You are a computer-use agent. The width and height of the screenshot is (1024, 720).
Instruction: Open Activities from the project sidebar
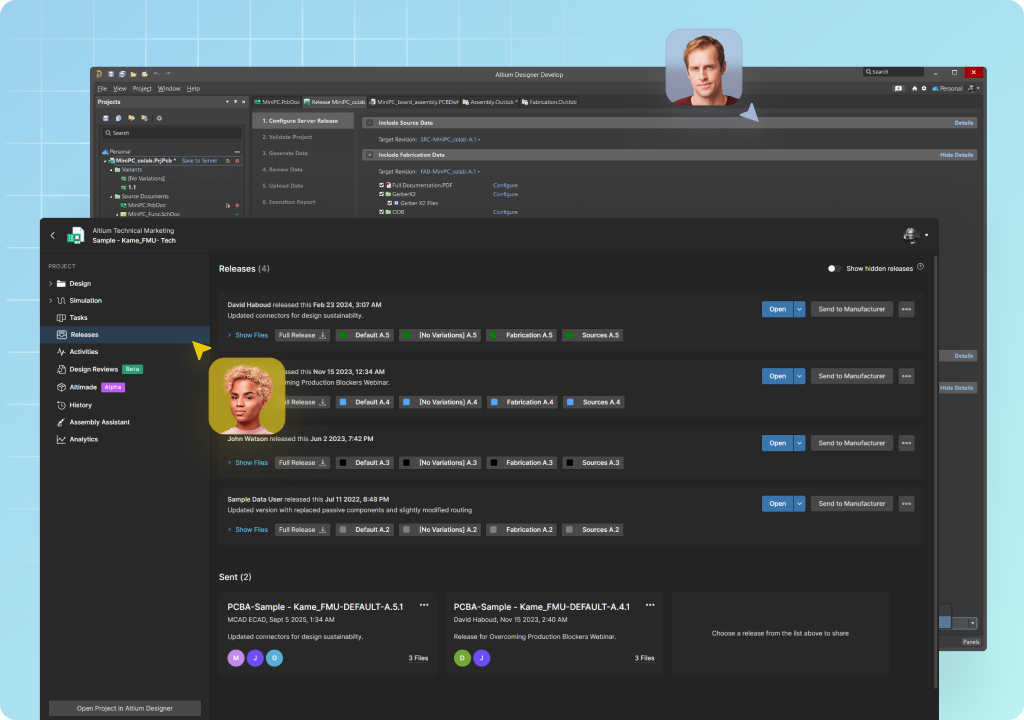coord(84,352)
